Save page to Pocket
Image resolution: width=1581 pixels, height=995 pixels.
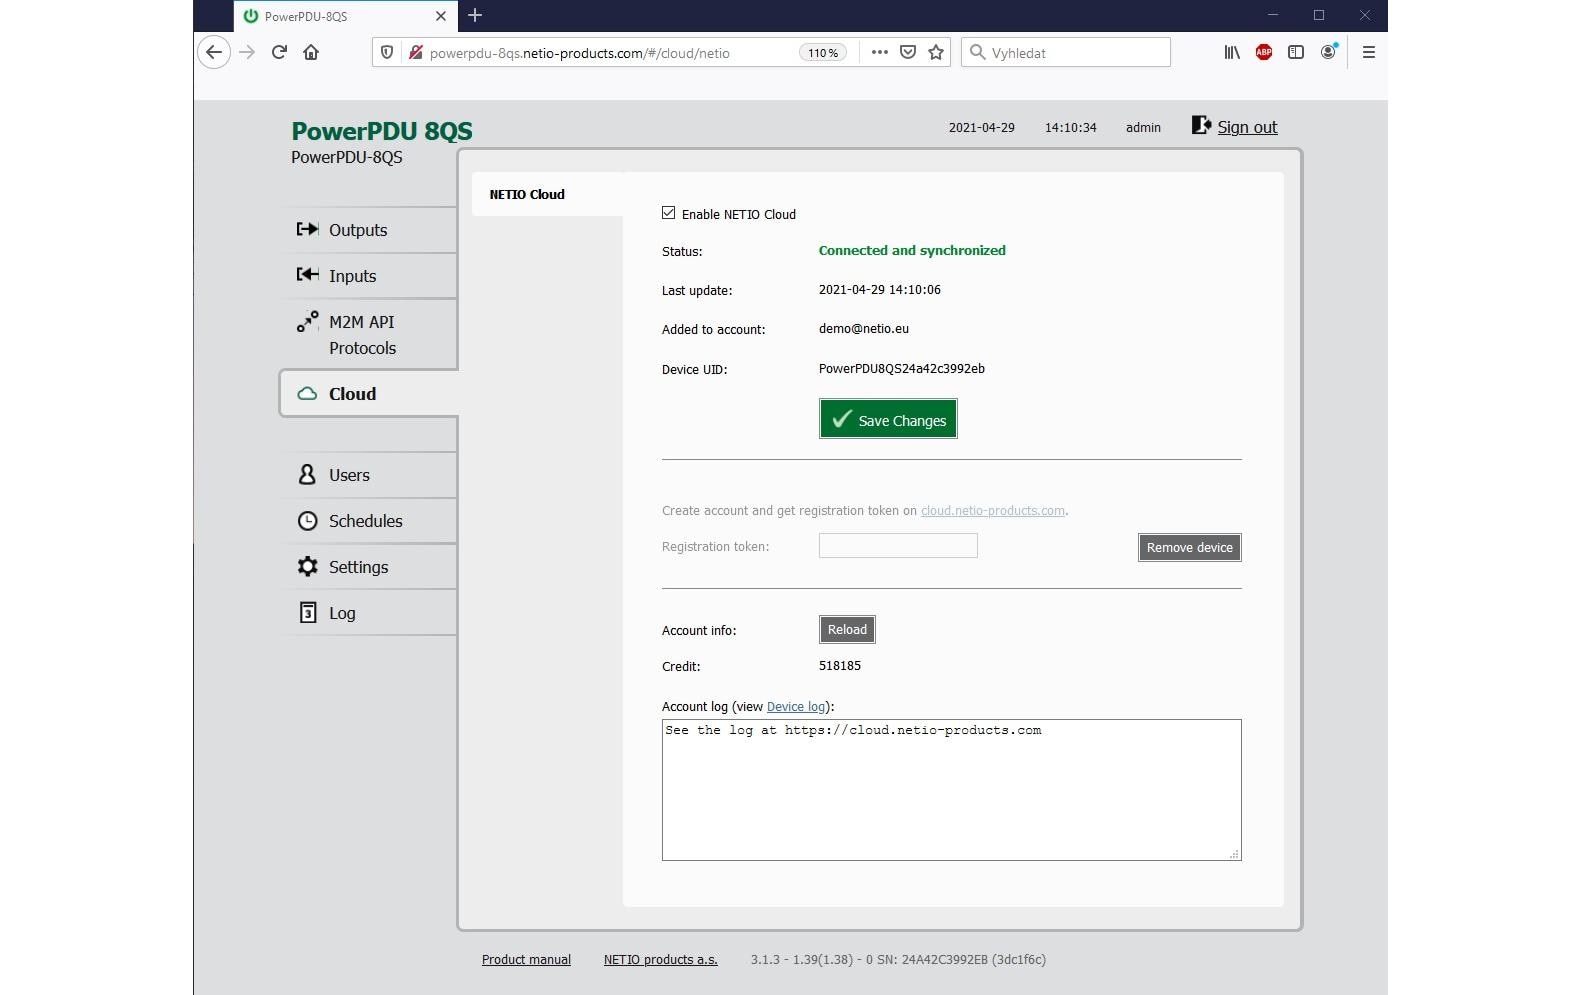point(908,52)
